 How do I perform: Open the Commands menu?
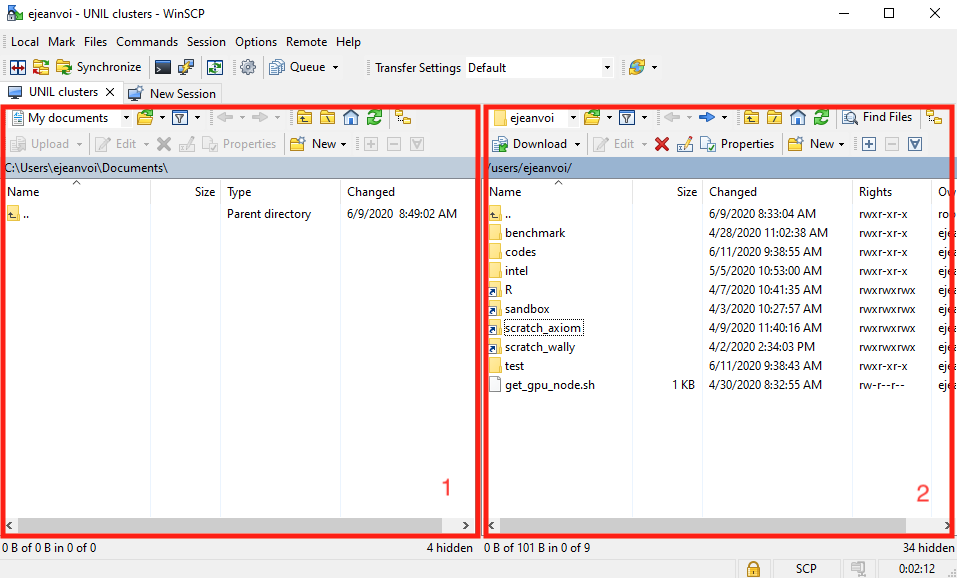coord(146,42)
